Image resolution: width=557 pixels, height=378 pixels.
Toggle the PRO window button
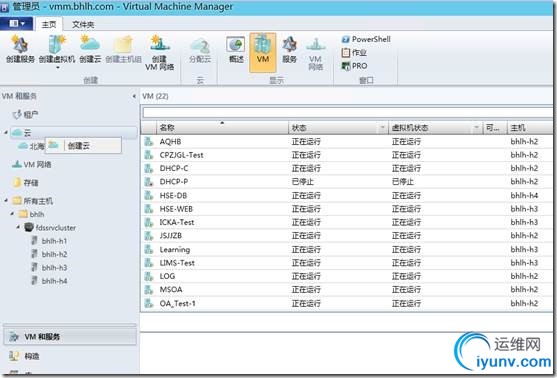click(x=354, y=66)
